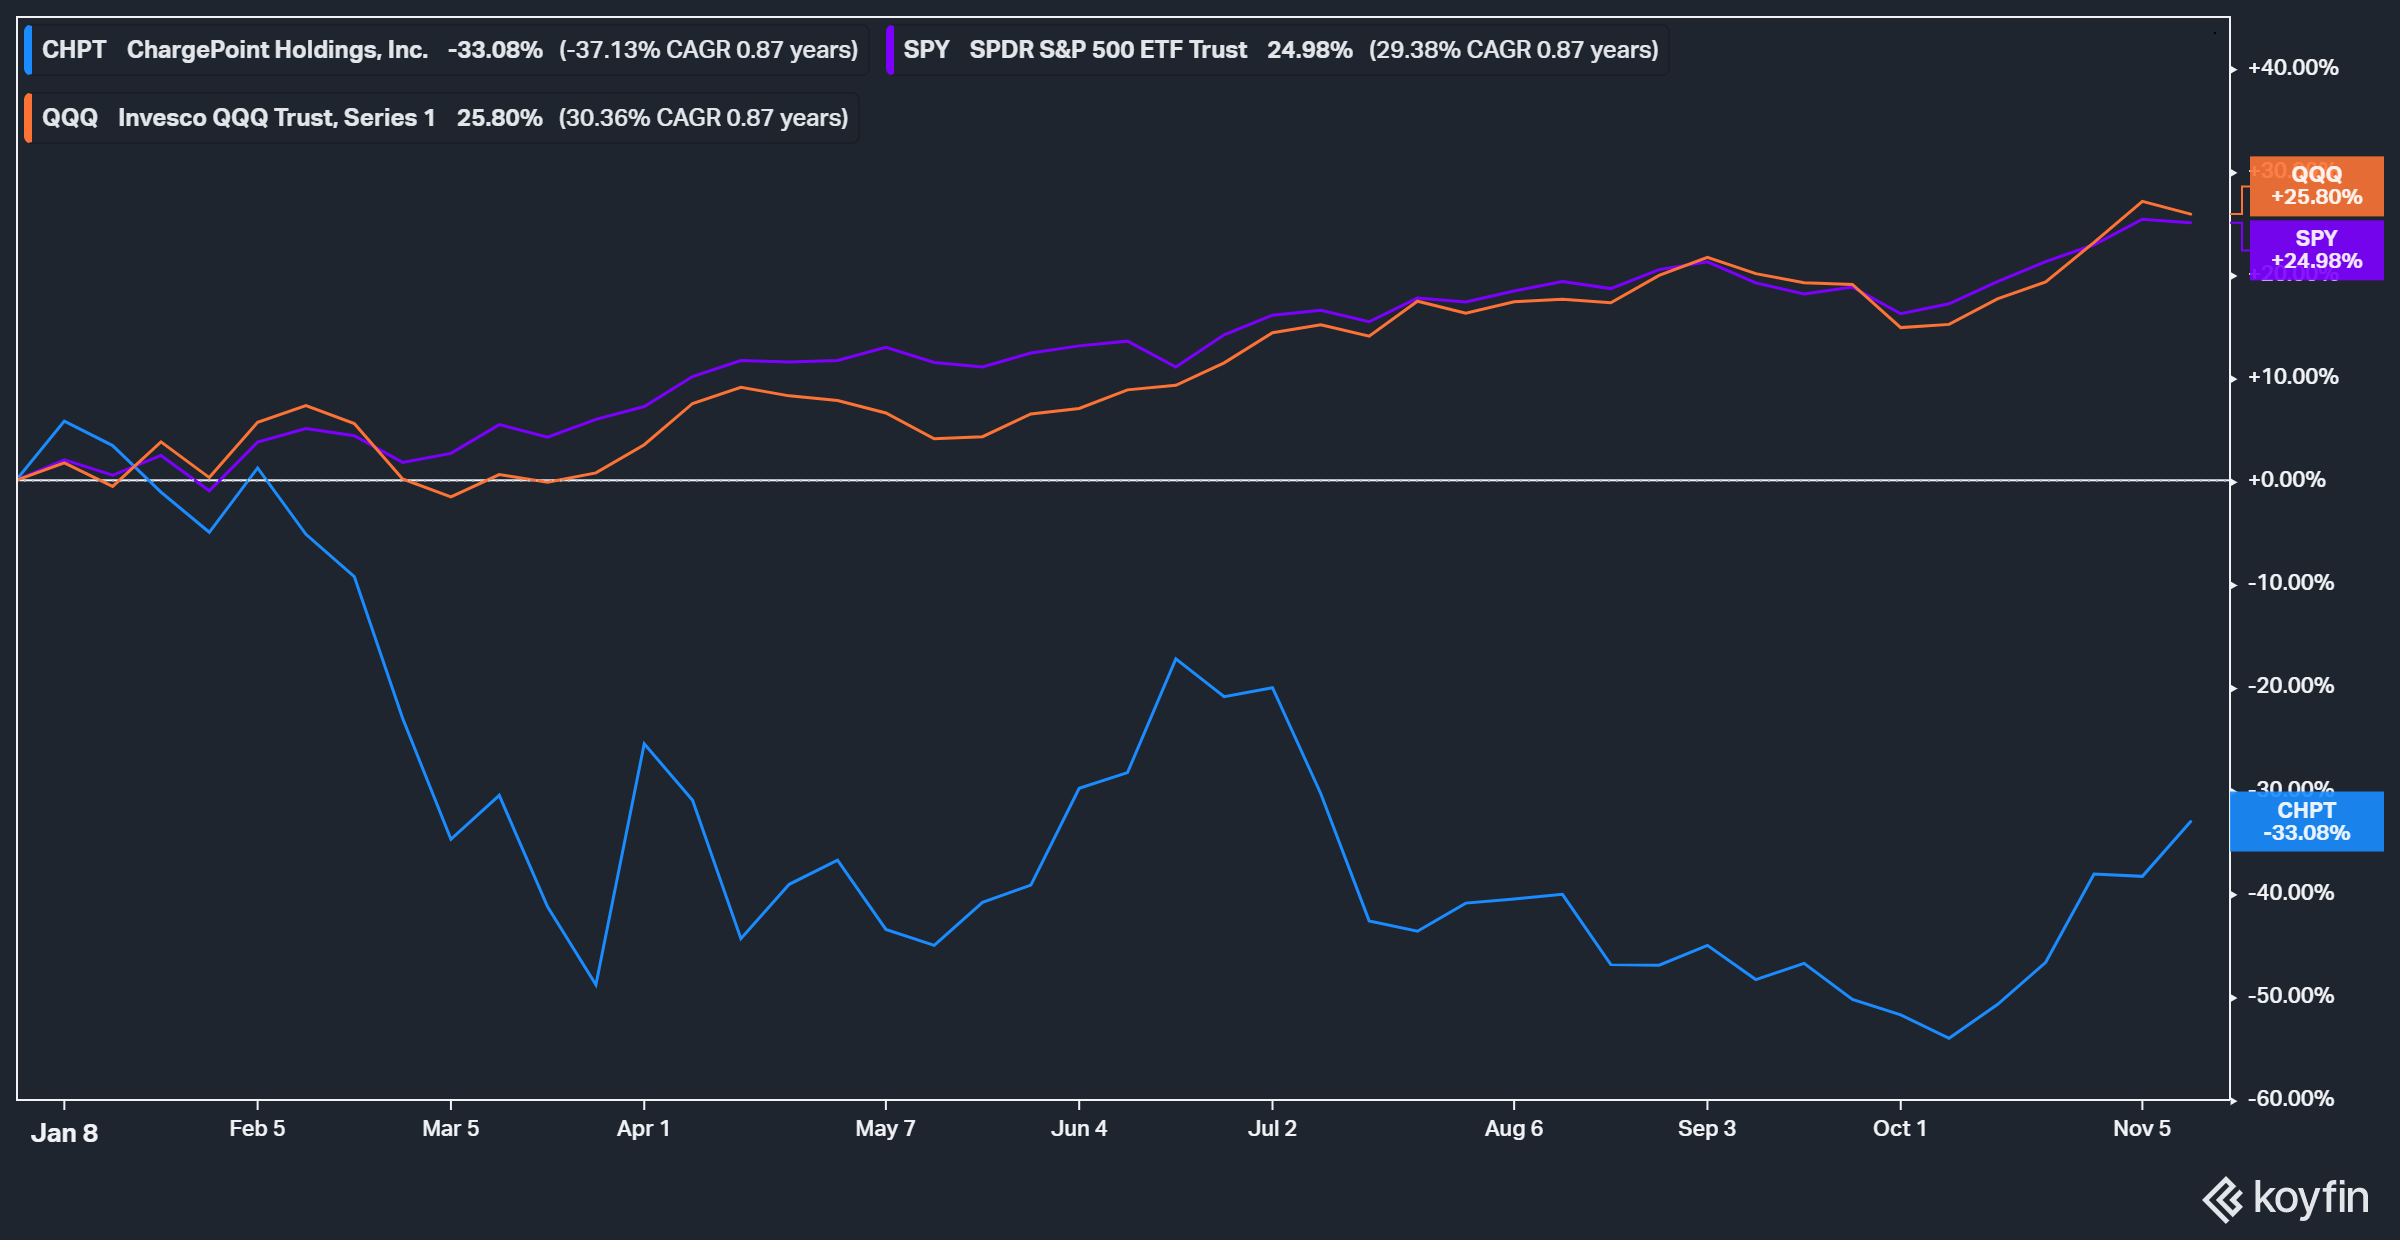Click the Apr 1 date axis label
The height and width of the screenshot is (1240, 2400).
(x=644, y=1129)
